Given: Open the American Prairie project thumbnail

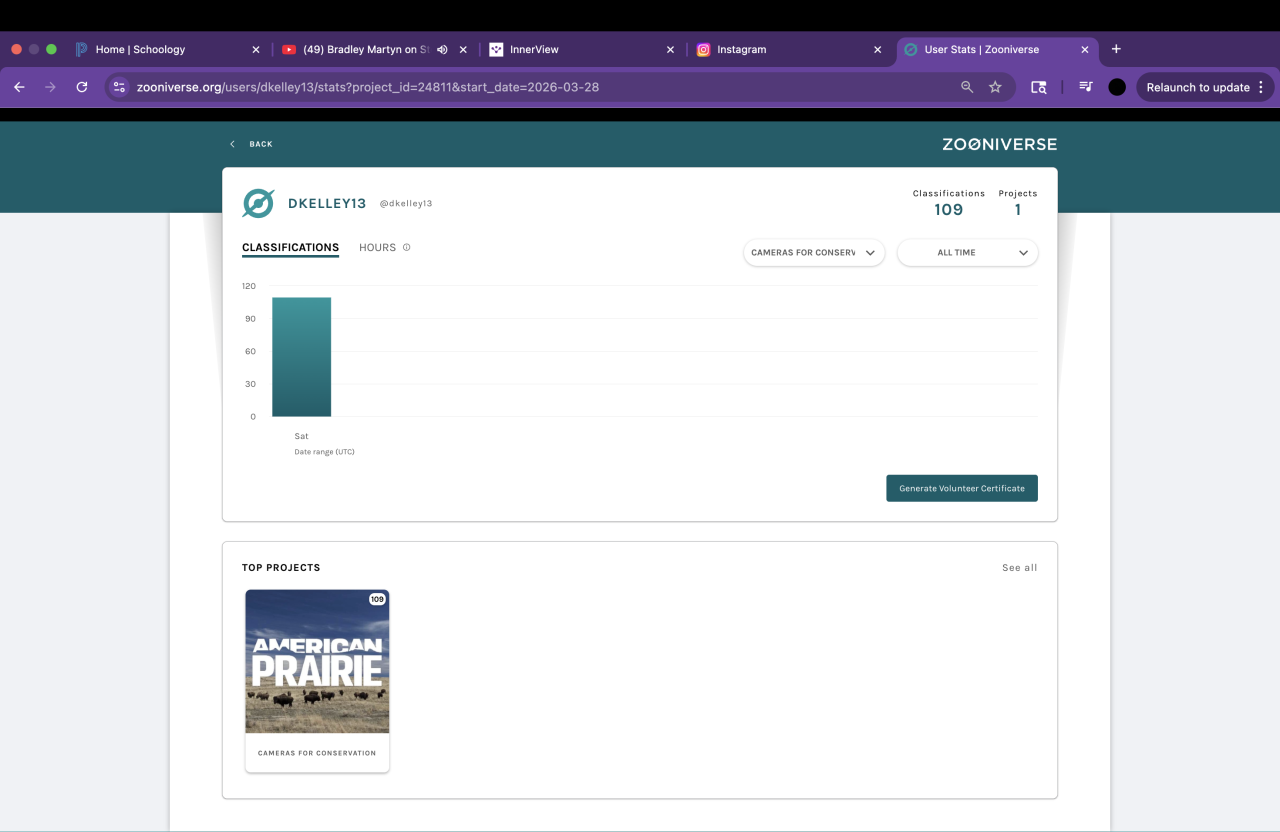Looking at the screenshot, I should (317, 661).
